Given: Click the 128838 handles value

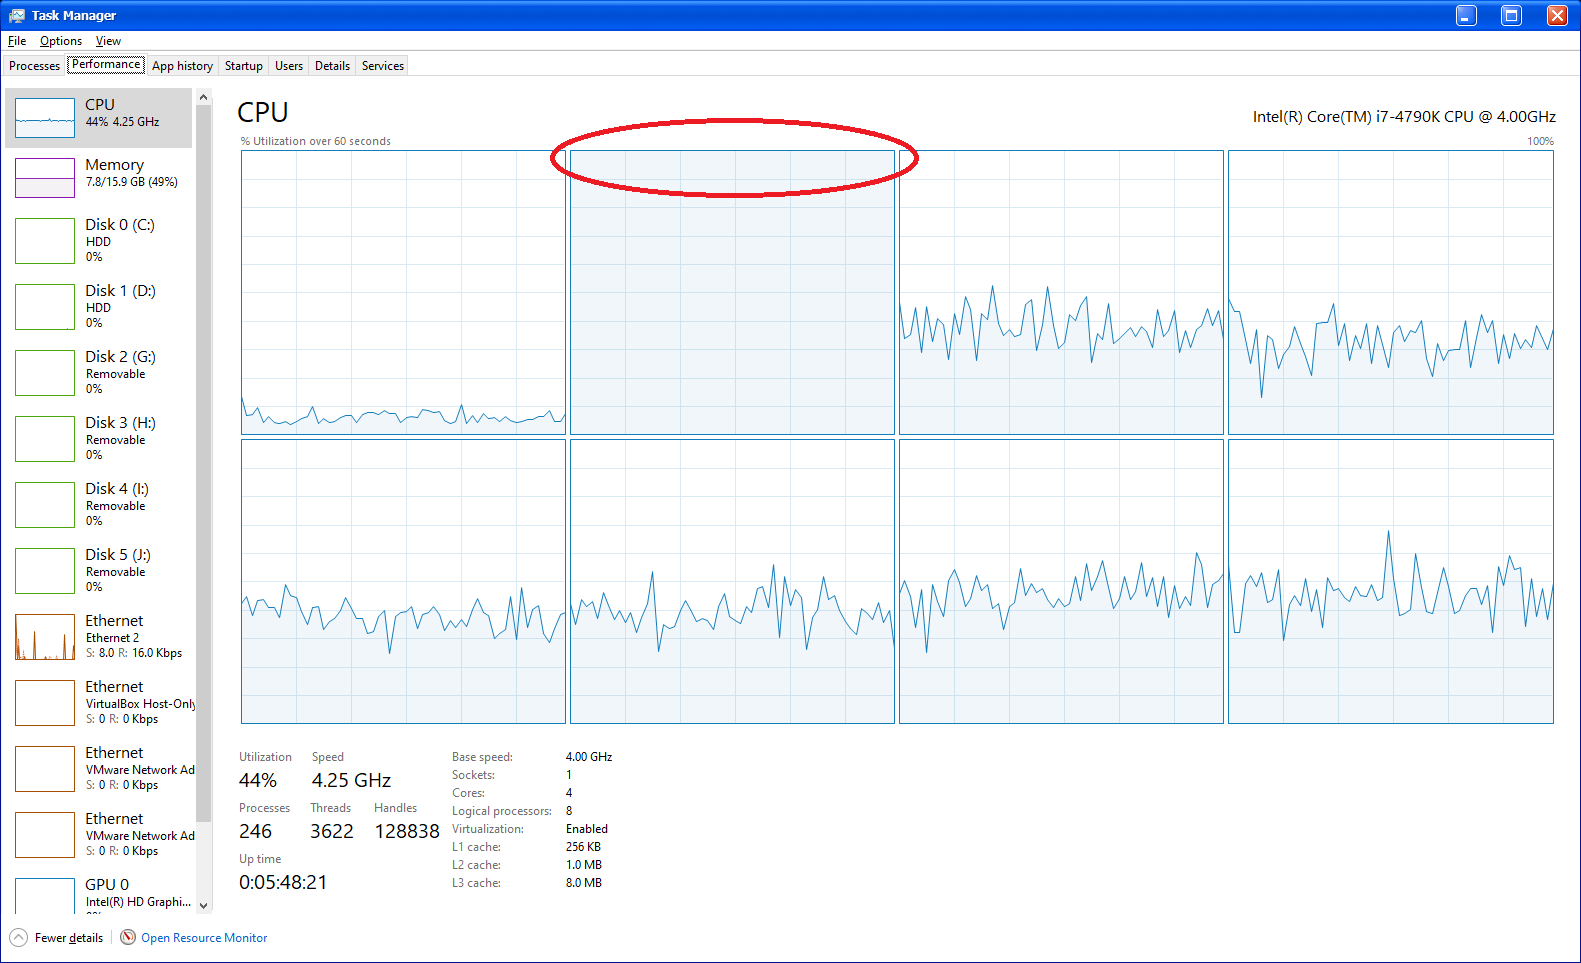Looking at the screenshot, I should 407,831.
